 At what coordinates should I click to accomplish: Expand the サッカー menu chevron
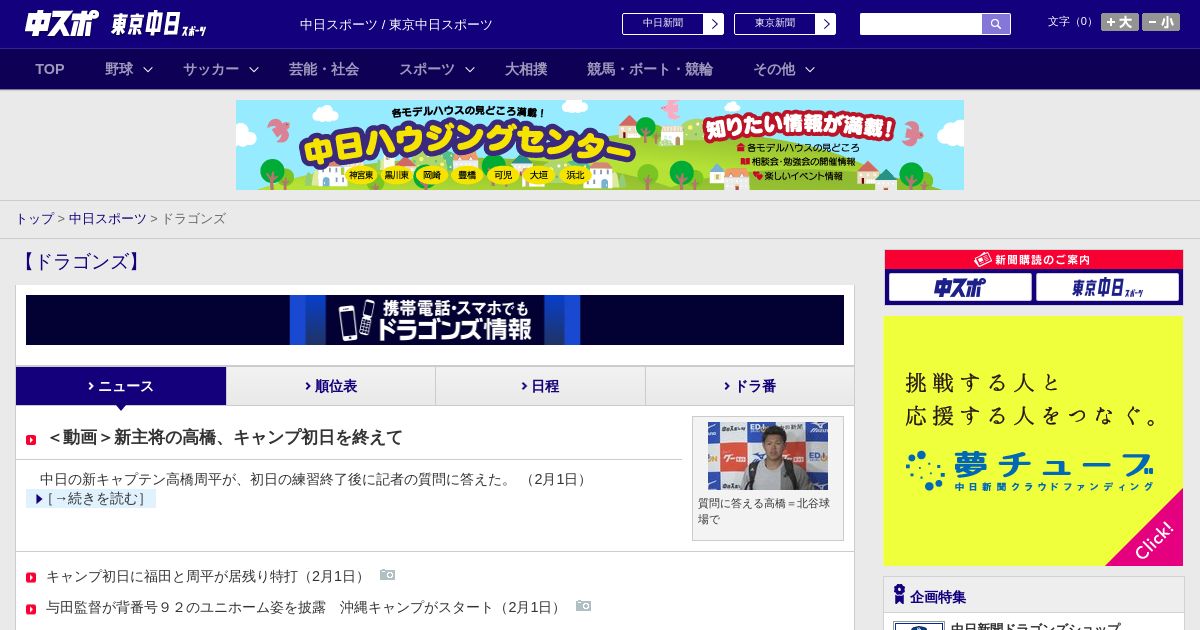[254, 70]
